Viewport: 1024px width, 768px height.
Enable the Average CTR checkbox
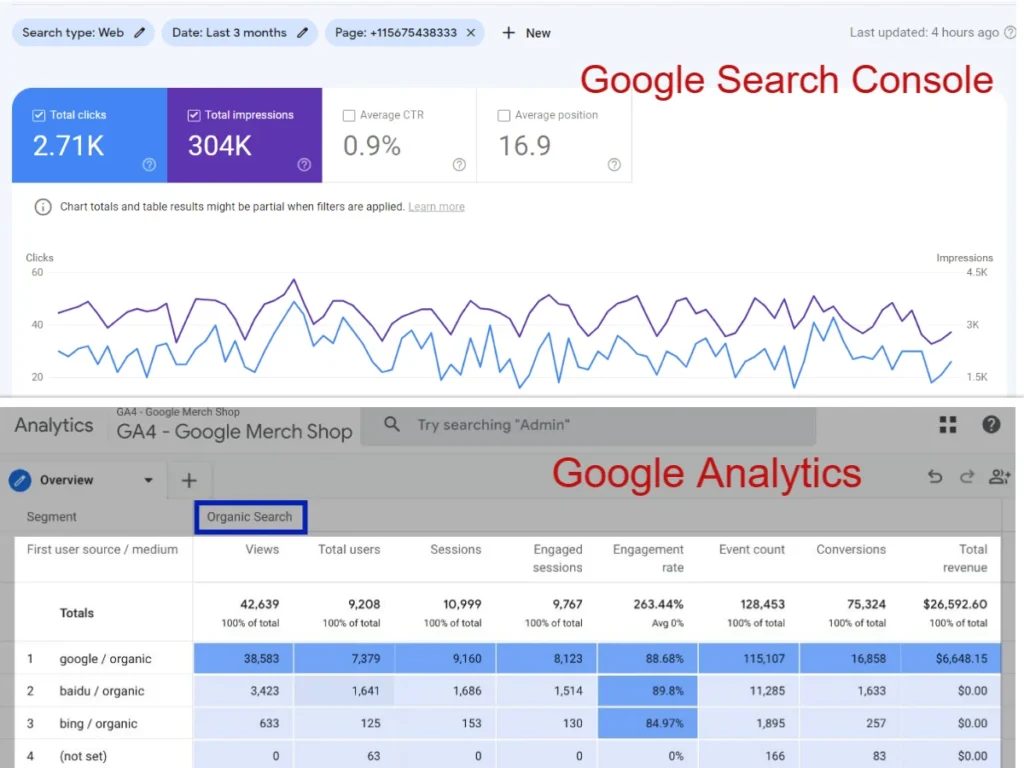pyautogui.click(x=349, y=116)
